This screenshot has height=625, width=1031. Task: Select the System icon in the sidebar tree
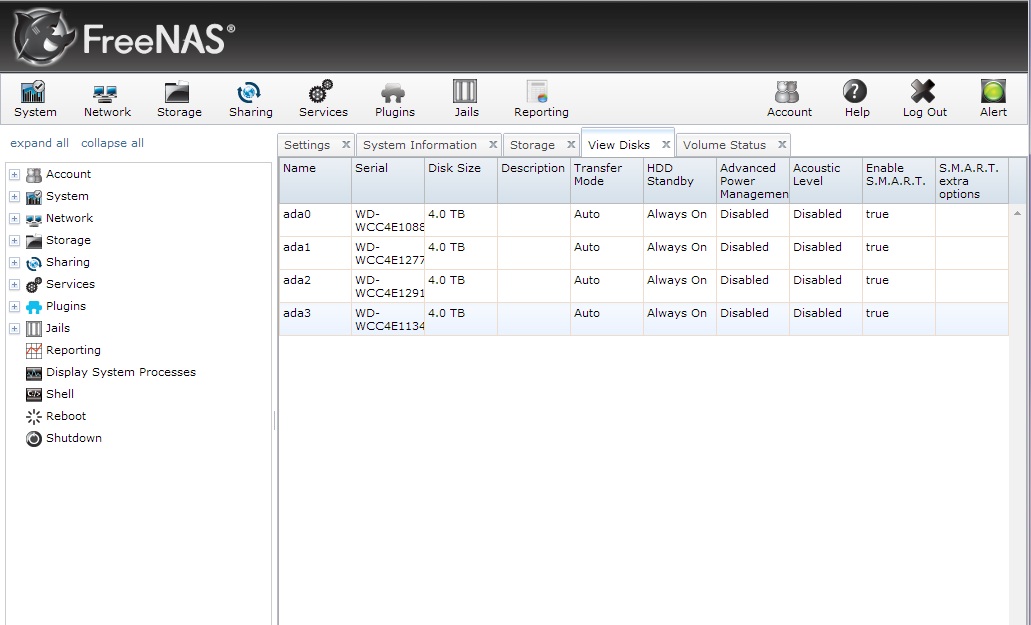click(34, 197)
